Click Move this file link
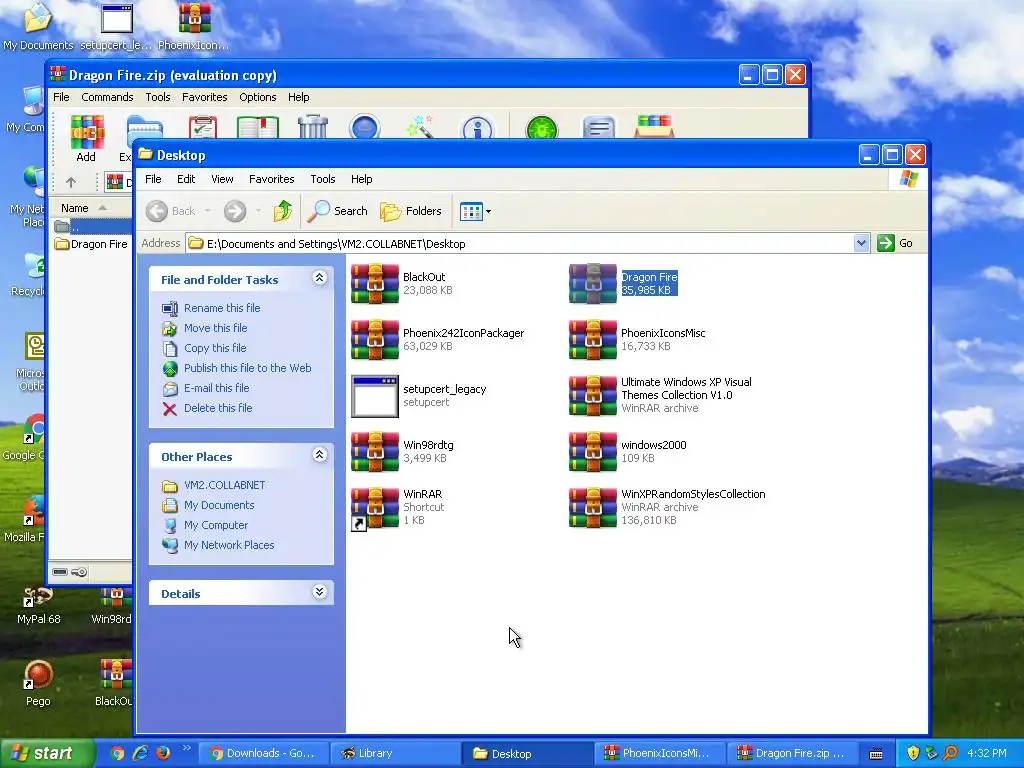 [216, 328]
